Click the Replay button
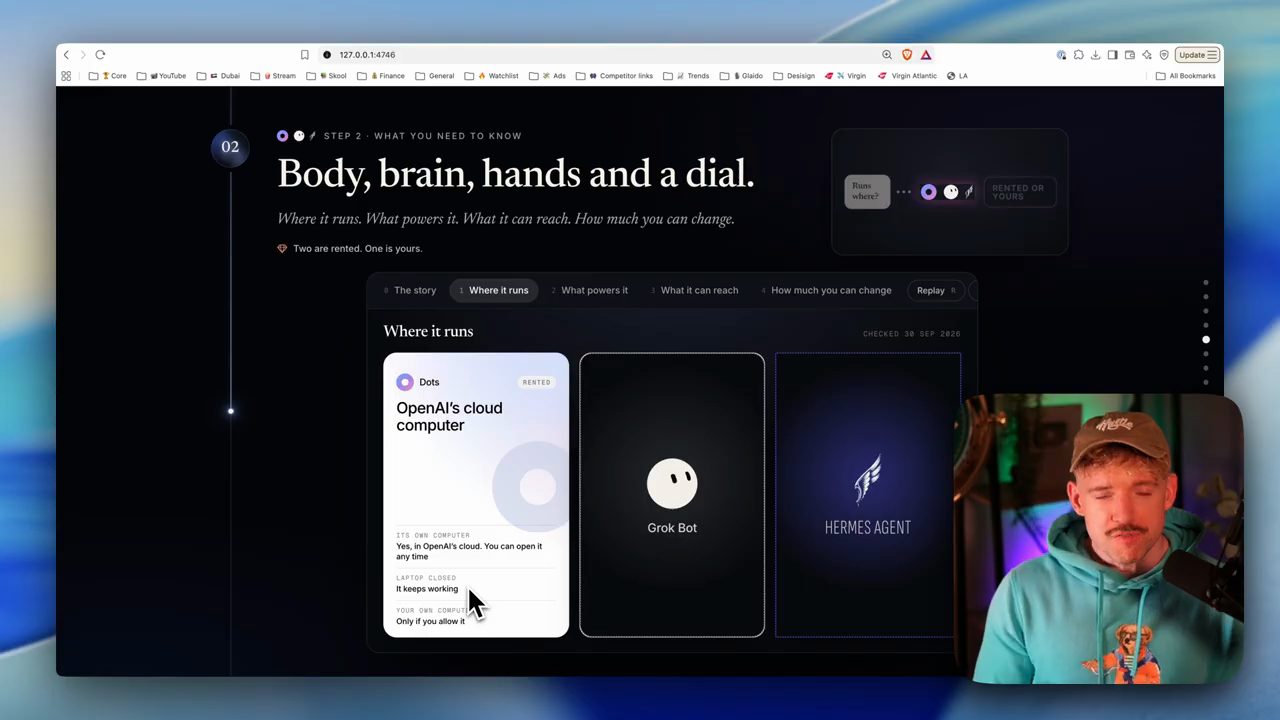Screen dimensions: 1280x720 pos(937,290)
